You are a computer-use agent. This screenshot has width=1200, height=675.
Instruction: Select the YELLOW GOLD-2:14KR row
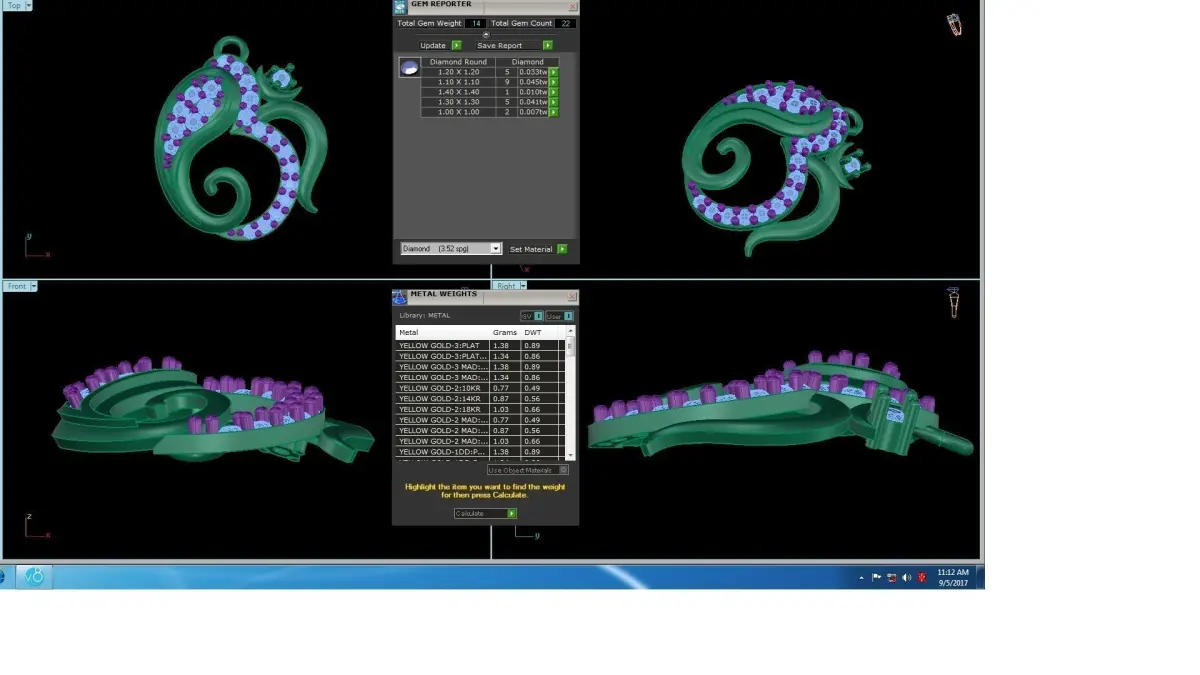click(480, 398)
